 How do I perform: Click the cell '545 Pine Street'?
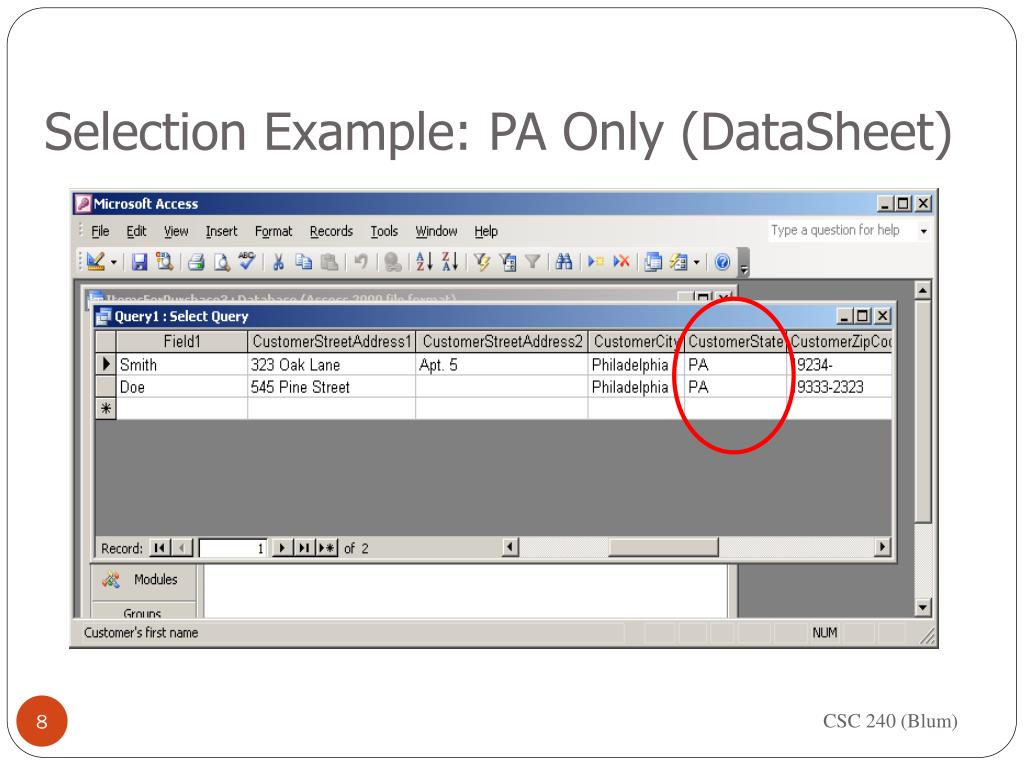pyautogui.click(x=332, y=387)
